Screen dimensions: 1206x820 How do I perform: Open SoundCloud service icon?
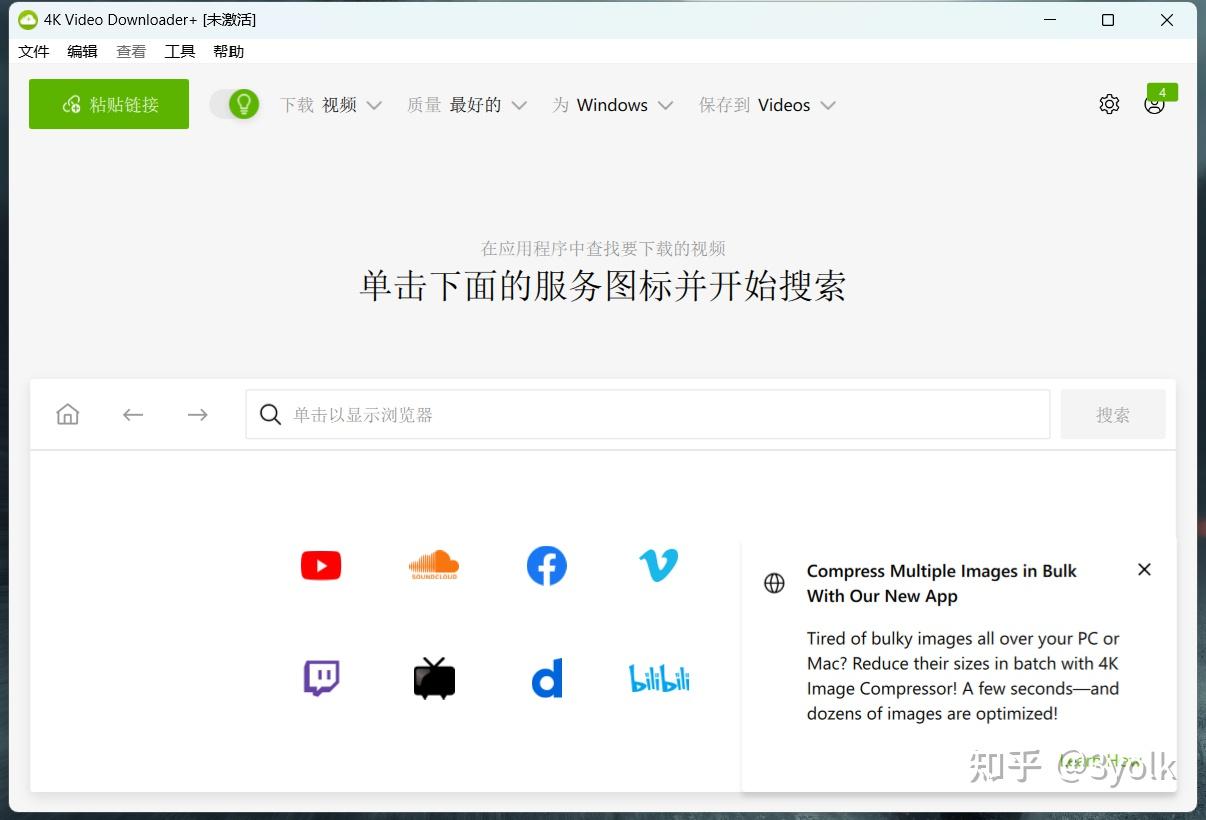434,566
